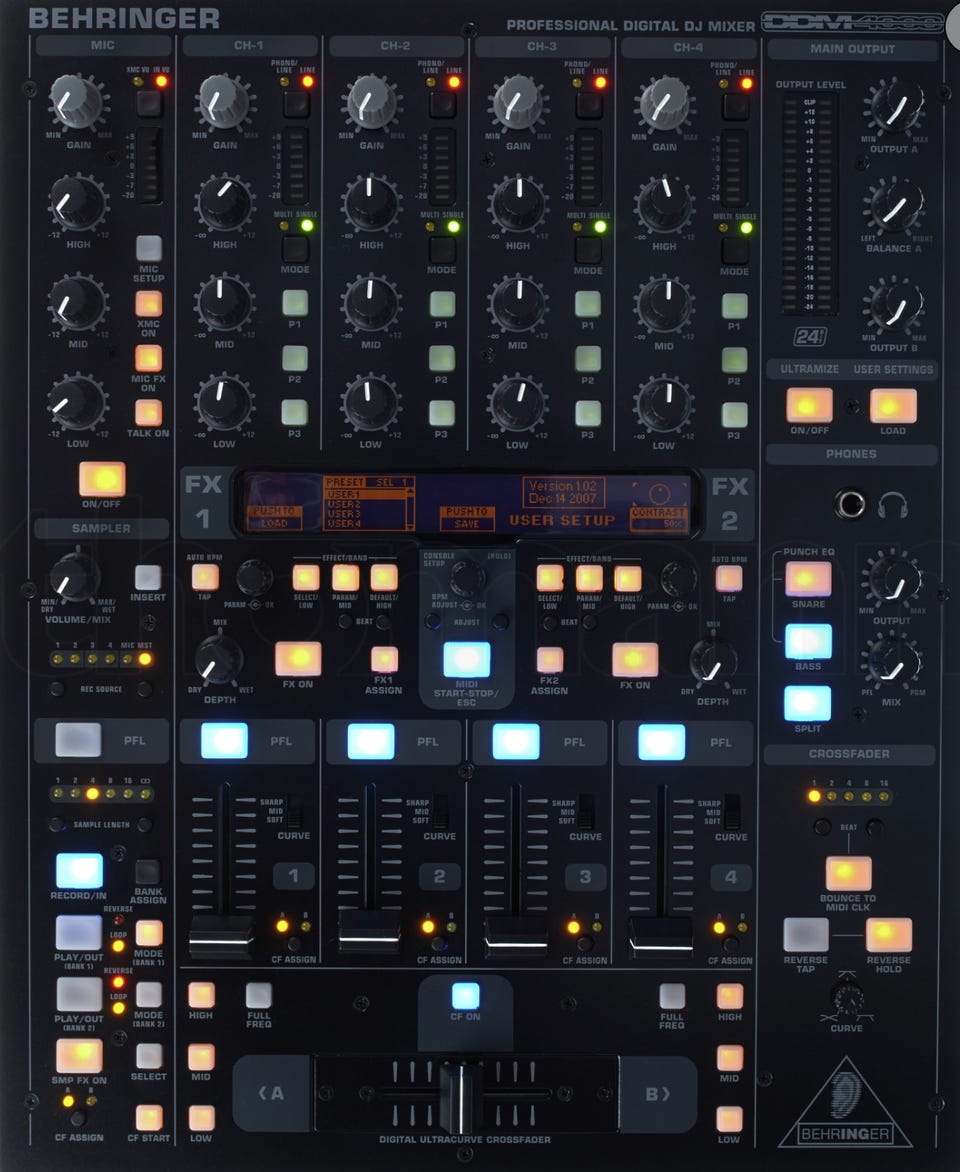The height and width of the screenshot is (1172, 960).
Task: Toggle the phones SPLIT button
Action: 807,703
